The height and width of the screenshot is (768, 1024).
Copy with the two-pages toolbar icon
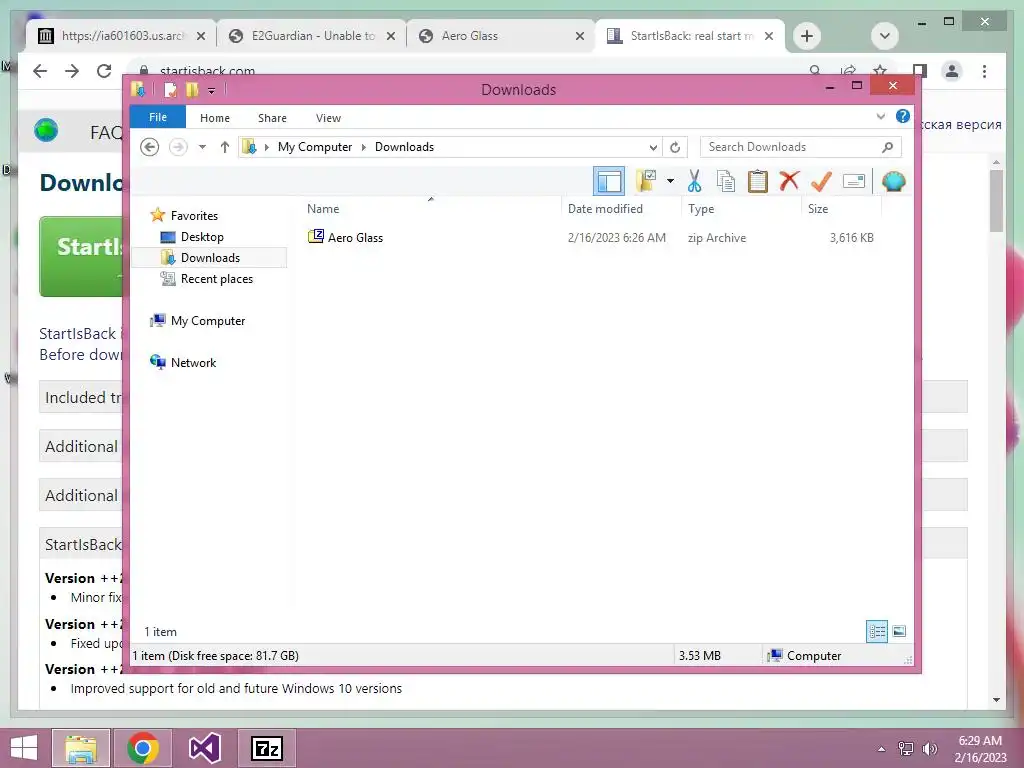pyautogui.click(x=726, y=181)
